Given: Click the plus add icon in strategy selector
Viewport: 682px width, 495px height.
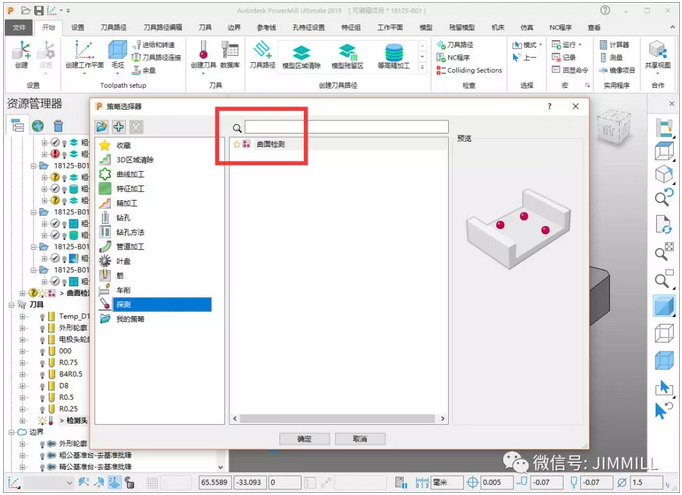Looking at the screenshot, I should pyautogui.click(x=119, y=127).
